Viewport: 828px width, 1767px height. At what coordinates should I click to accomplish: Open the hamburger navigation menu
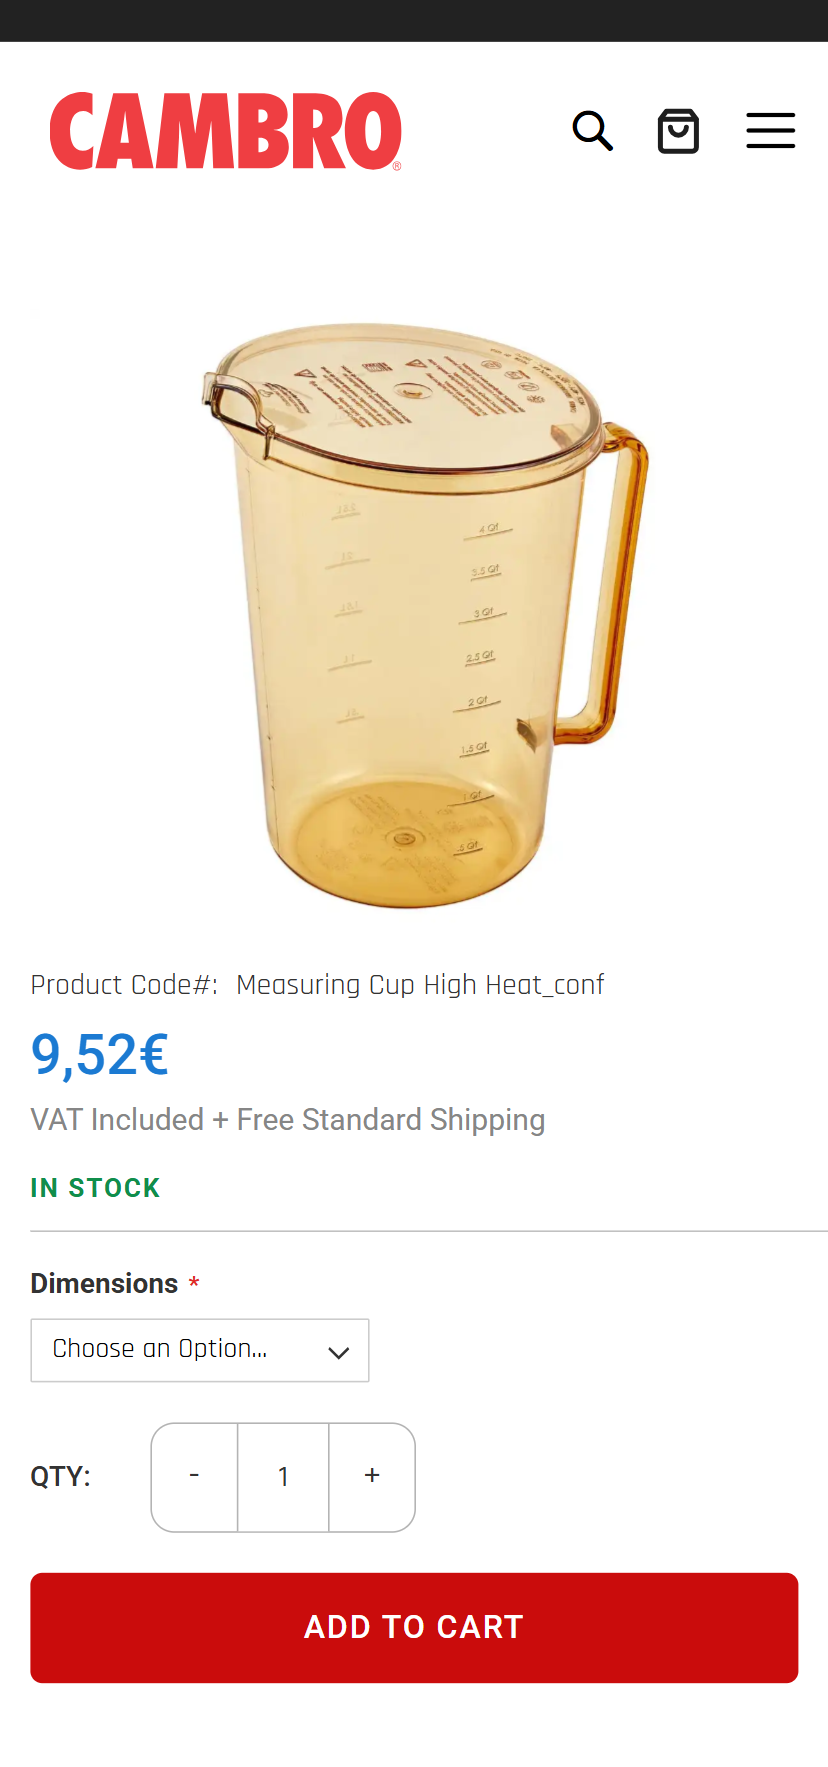770,131
